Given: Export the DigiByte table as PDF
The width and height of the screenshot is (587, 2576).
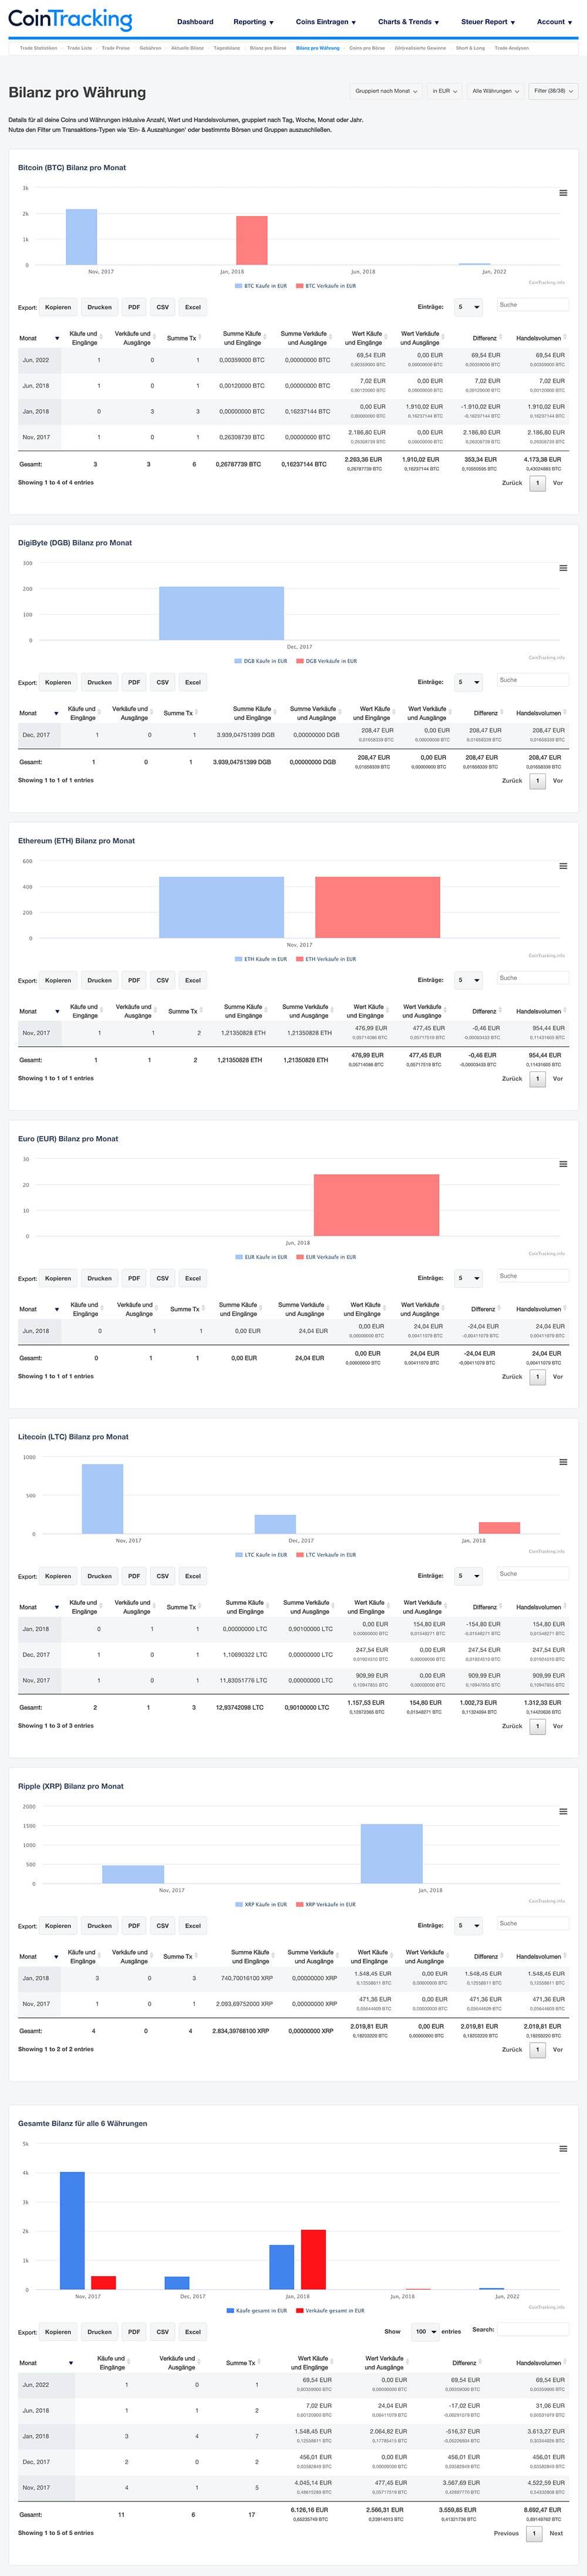Looking at the screenshot, I should 134,682.
